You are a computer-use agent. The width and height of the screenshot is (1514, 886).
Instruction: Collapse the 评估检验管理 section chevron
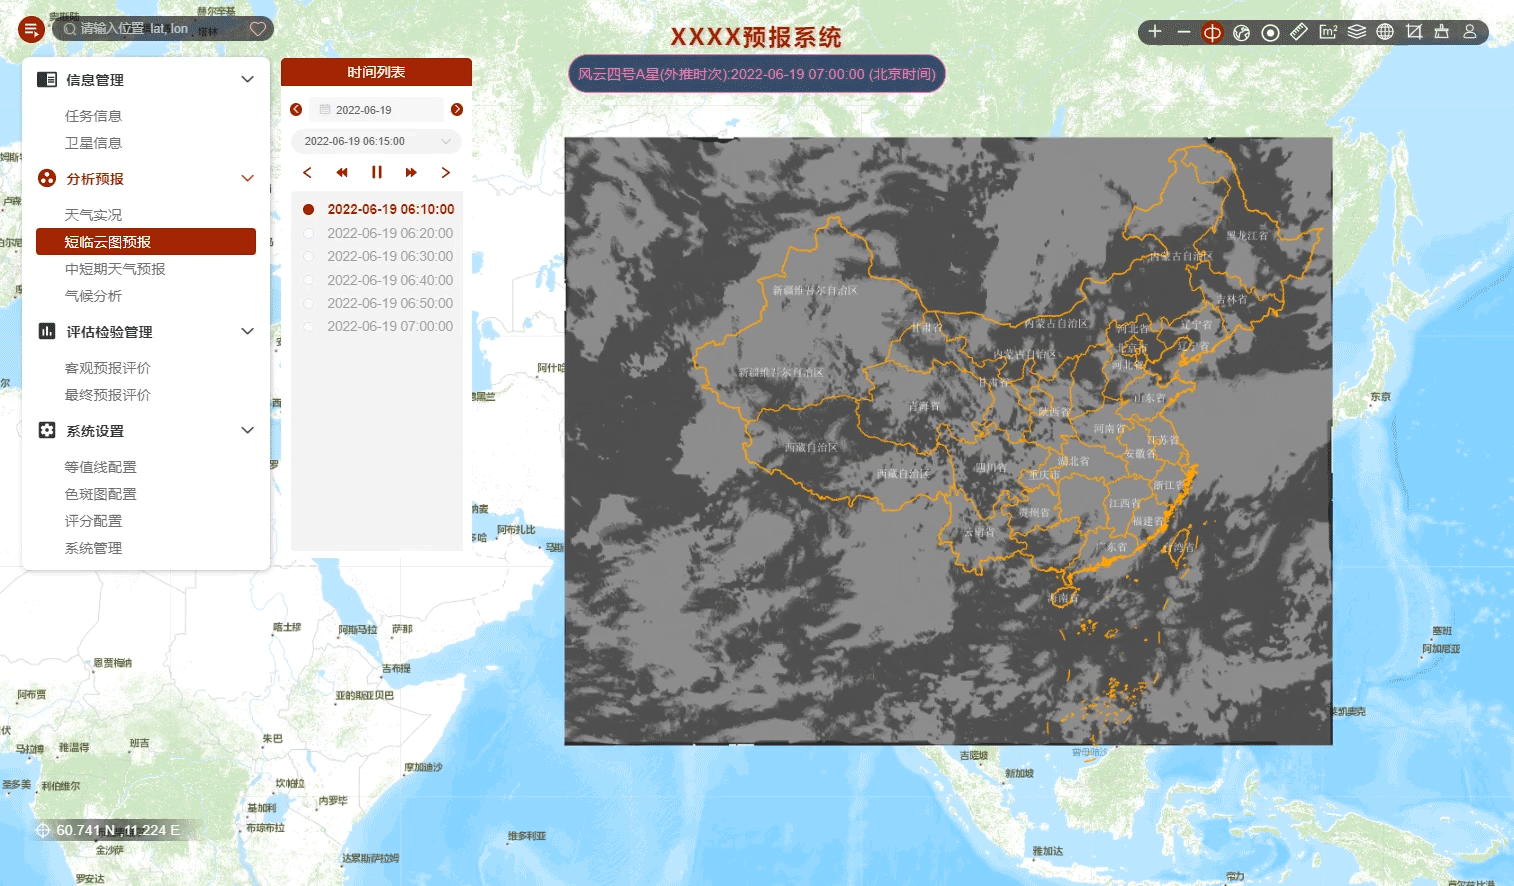click(247, 332)
